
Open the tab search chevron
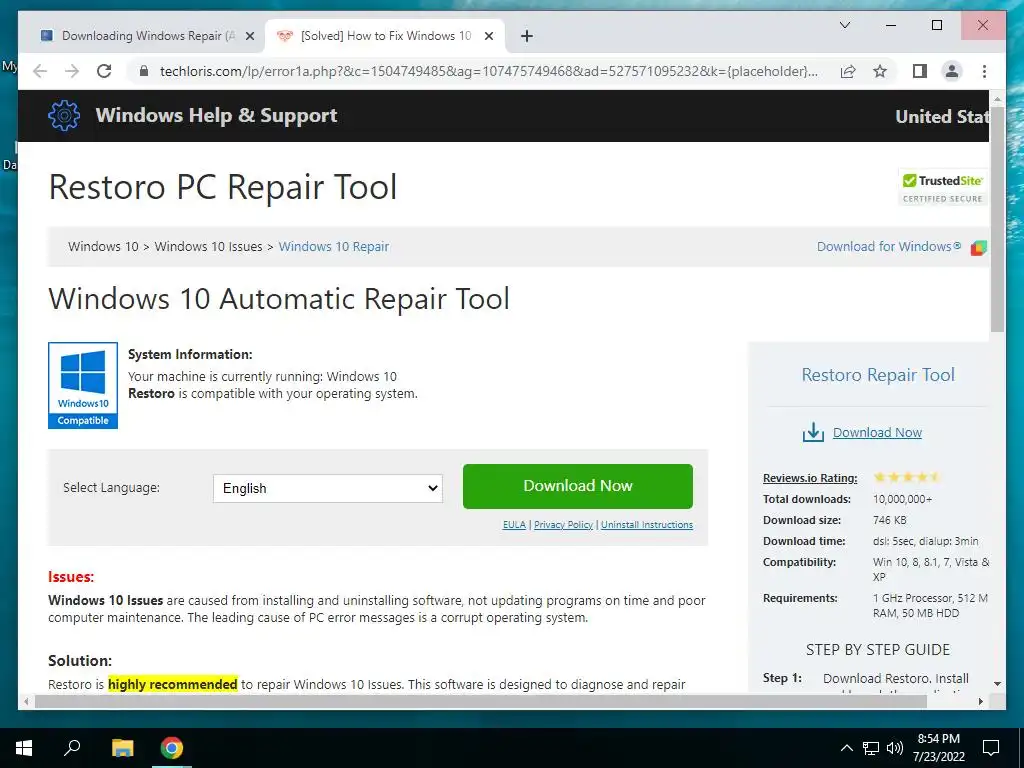coord(844,25)
